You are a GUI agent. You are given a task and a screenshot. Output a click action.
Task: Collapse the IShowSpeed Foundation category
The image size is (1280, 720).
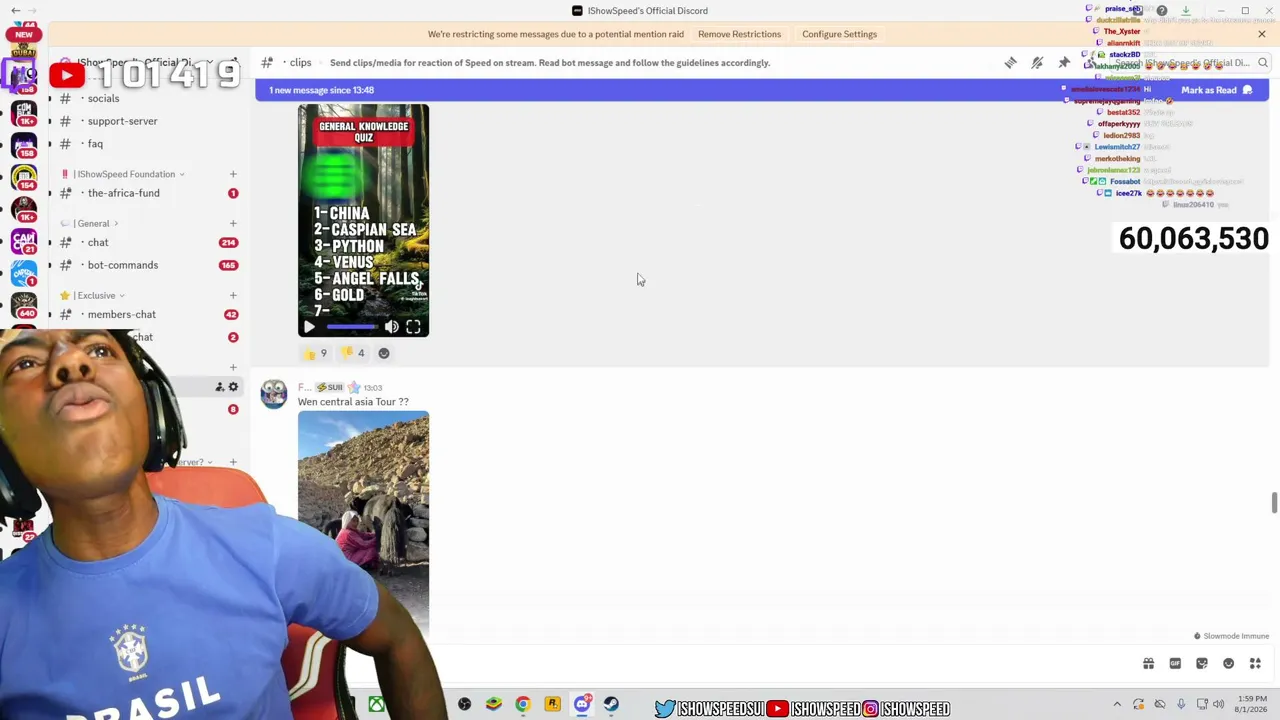click(125, 174)
